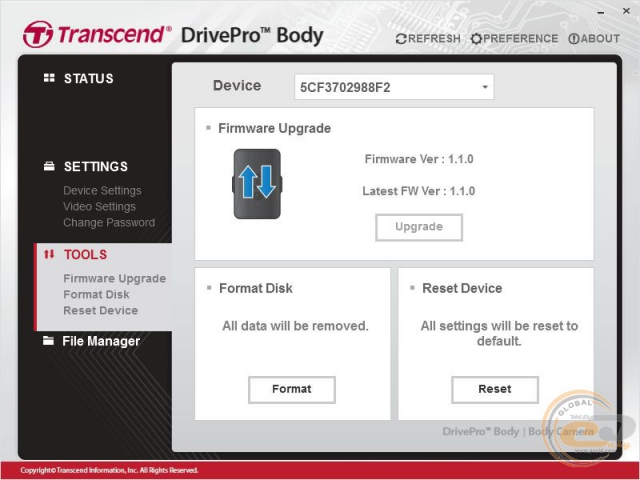
Task: Select Reset Device in sidebar
Action: (x=101, y=310)
